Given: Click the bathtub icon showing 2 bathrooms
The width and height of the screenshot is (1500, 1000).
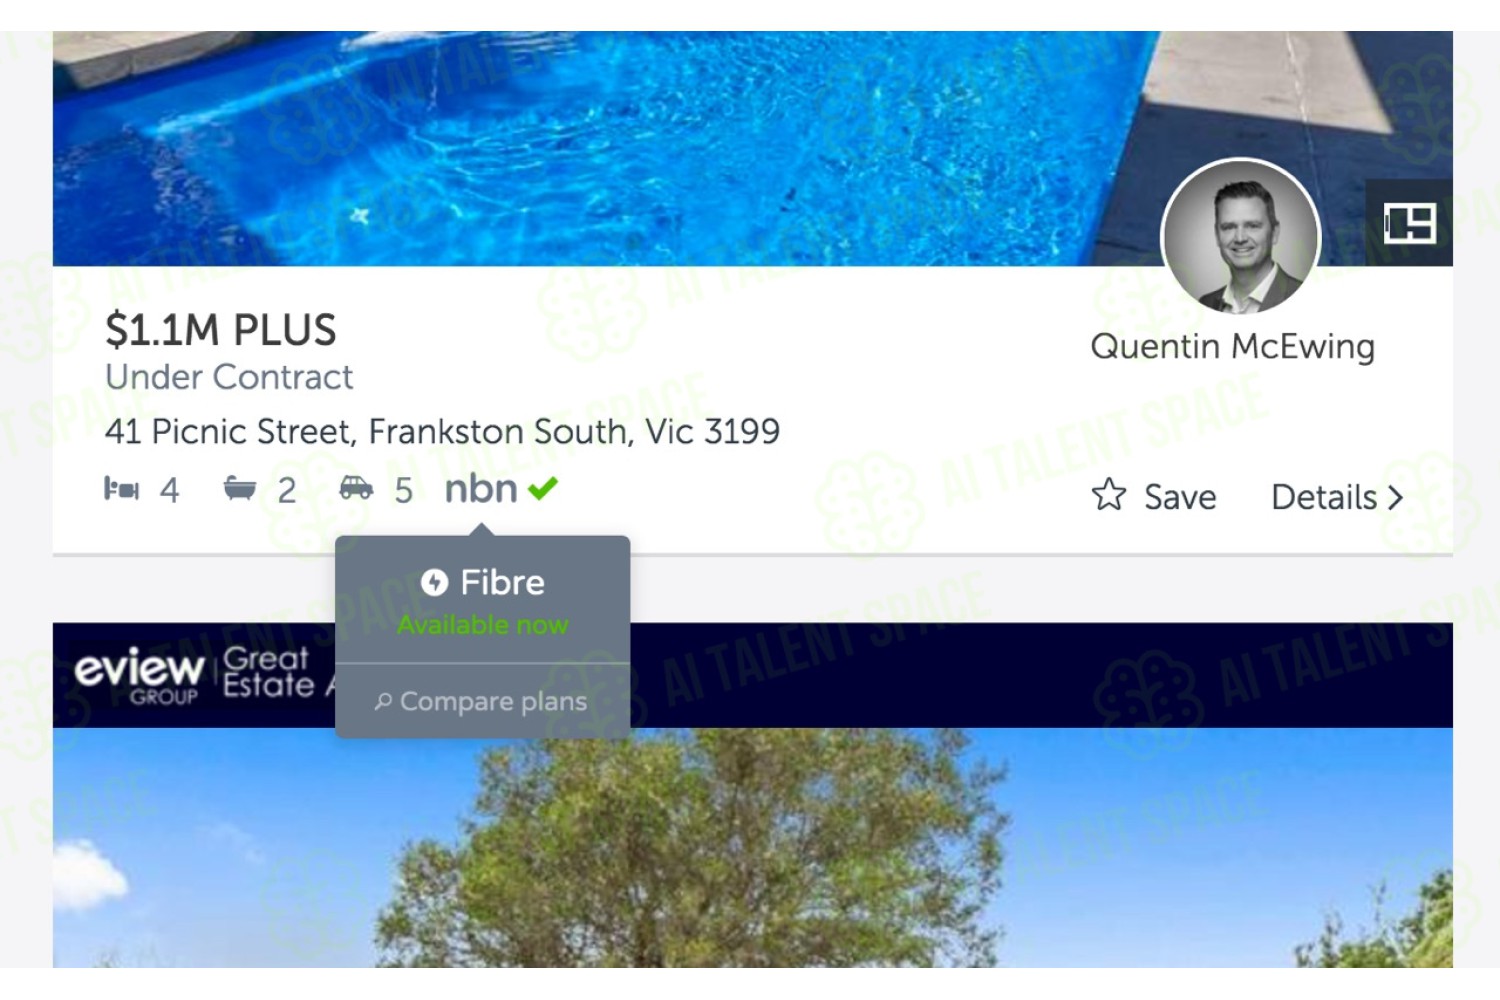Looking at the screenshot, I should (x=240, y=489).
